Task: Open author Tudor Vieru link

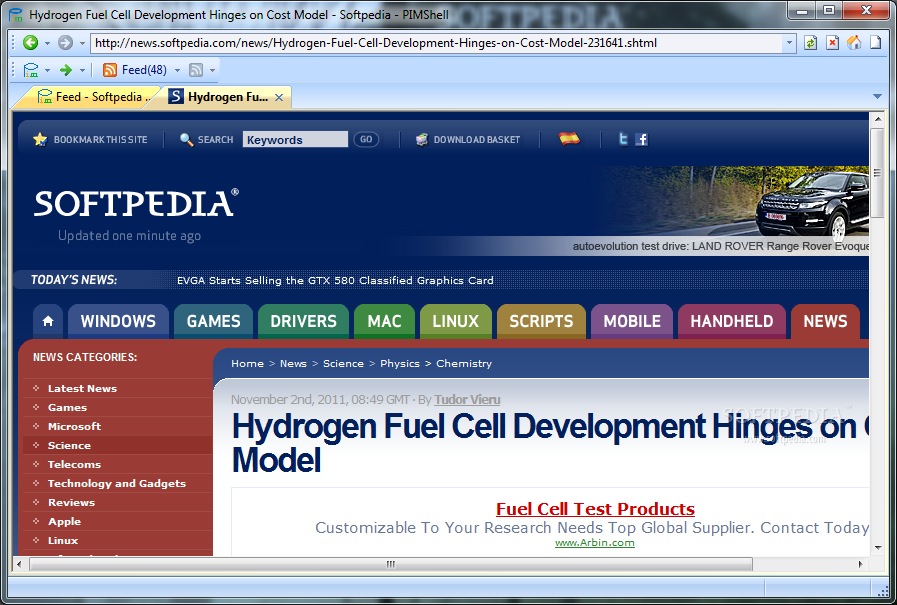Action: tap(467, 400)
